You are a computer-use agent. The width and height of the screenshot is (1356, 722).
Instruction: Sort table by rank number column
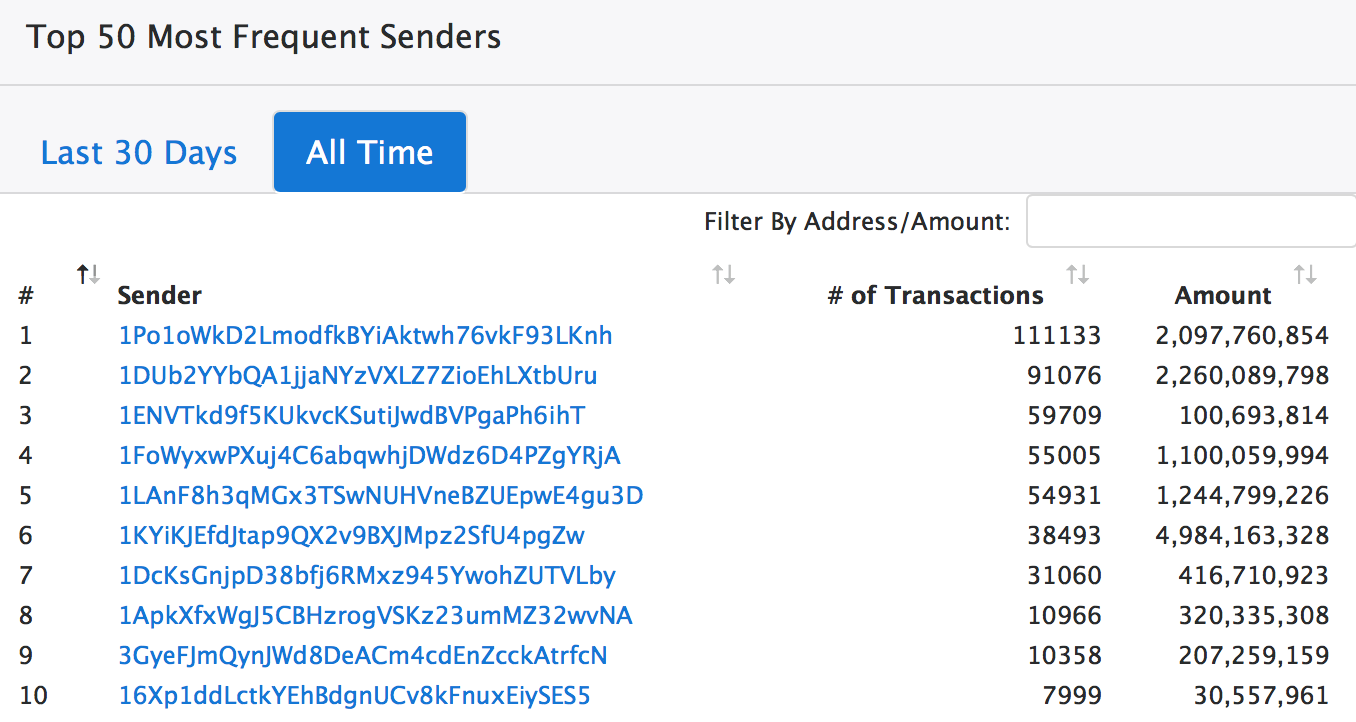pos(89,274)
